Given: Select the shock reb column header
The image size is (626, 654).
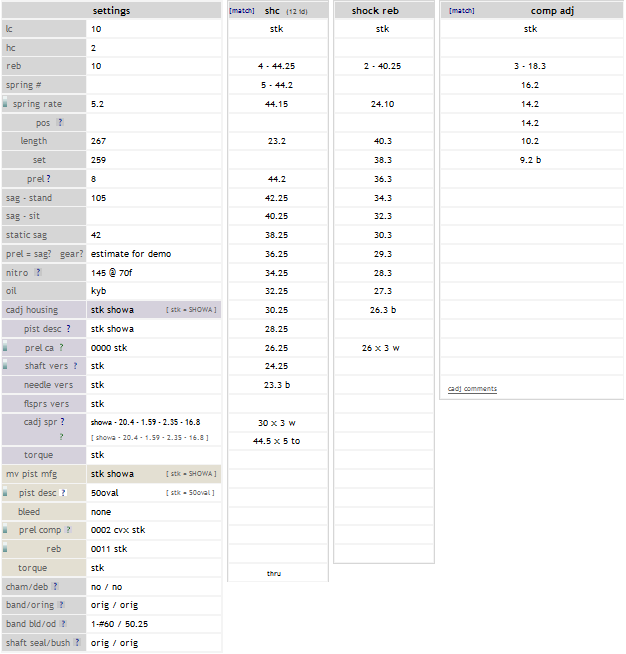Looking at the screenshot, I should click(383, 10).
